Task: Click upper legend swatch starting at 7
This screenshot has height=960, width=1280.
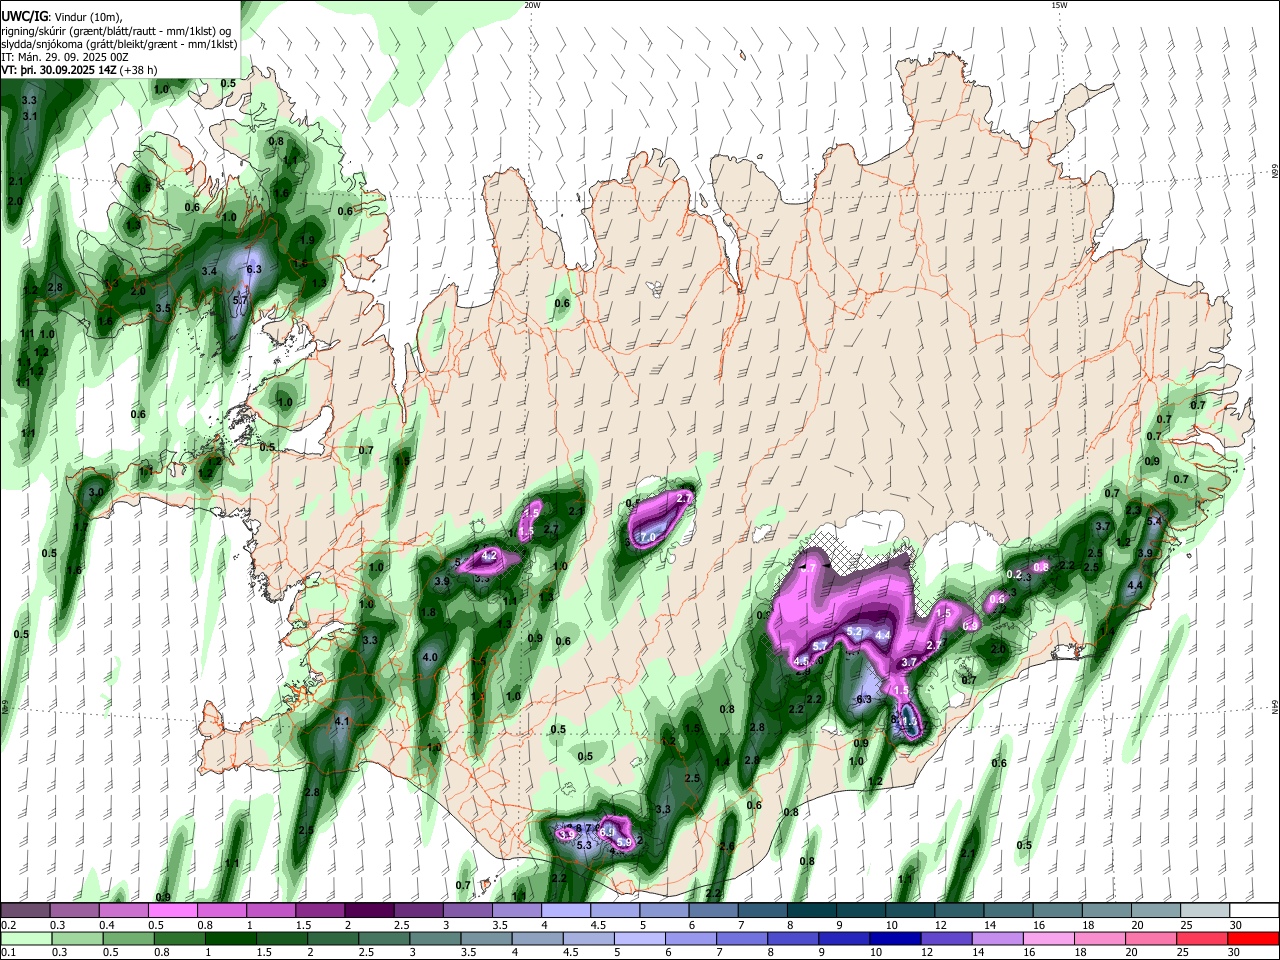Action: [762, 910]
